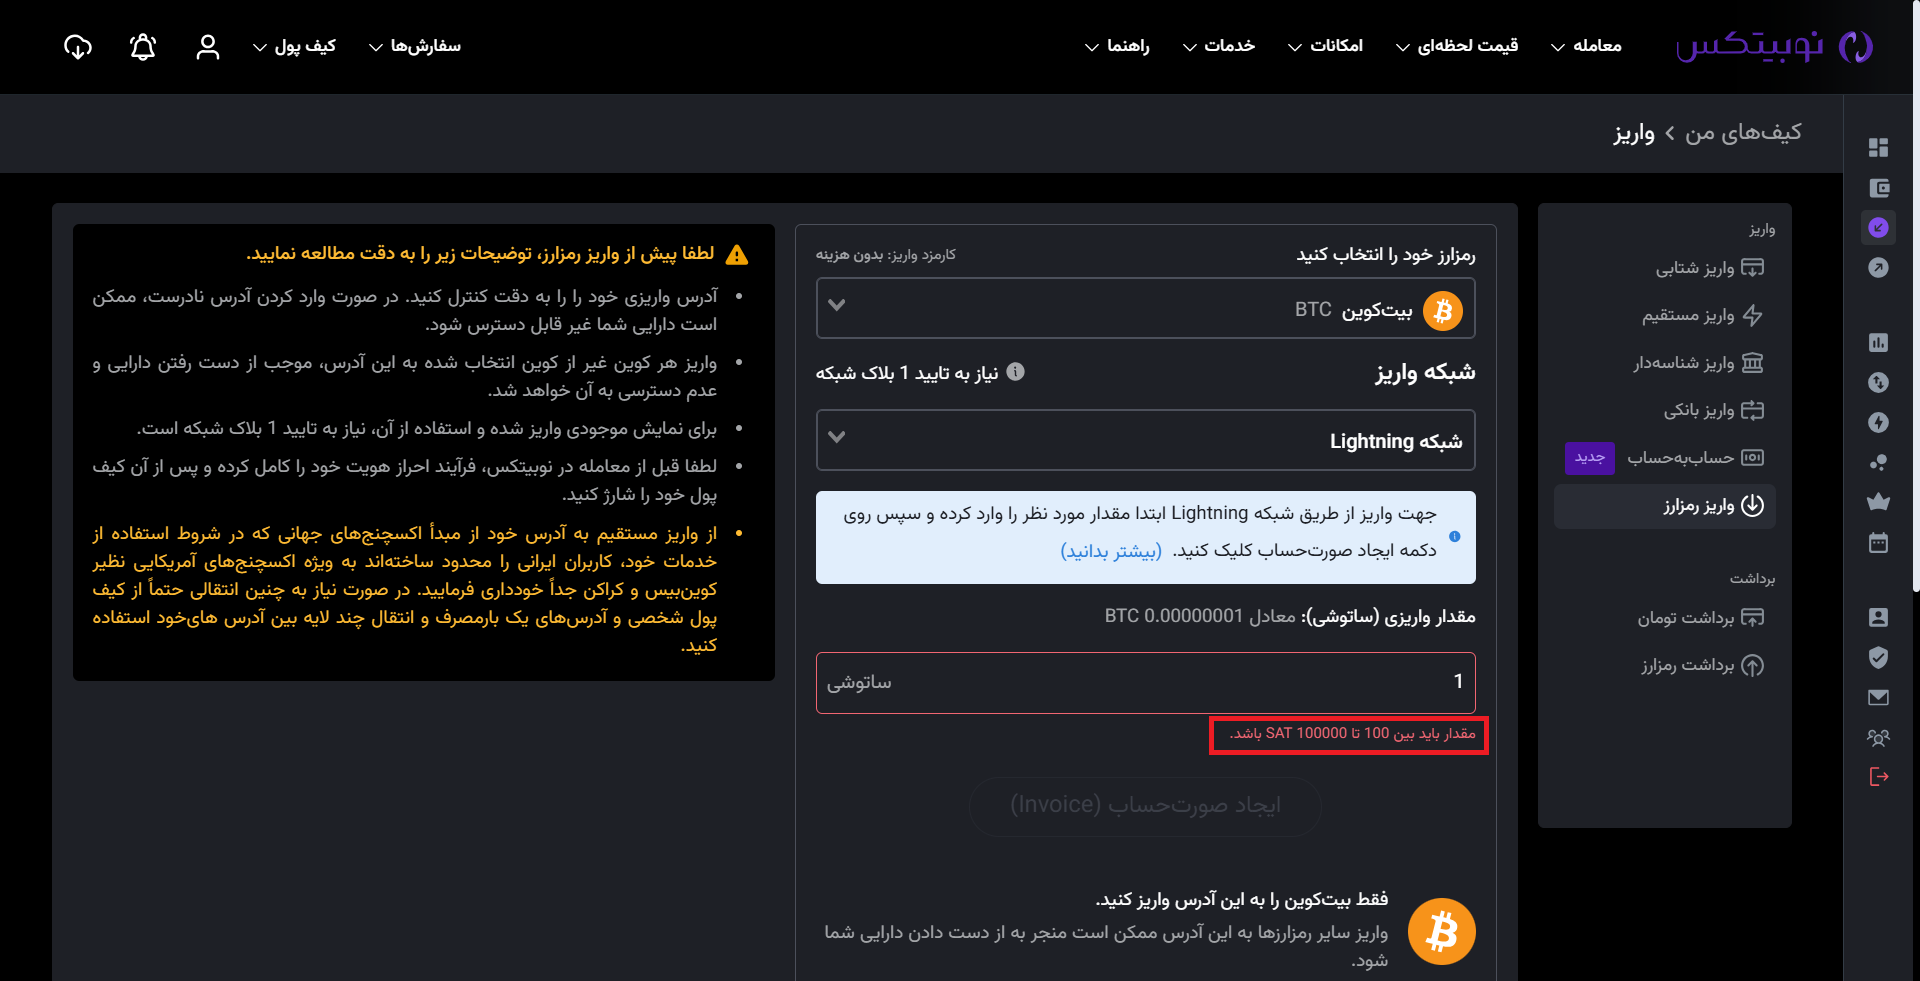Click the معادل 0.00000001 BTC text
Image resolution: width=1920 pixels, height=981 pixels.
1200,616
